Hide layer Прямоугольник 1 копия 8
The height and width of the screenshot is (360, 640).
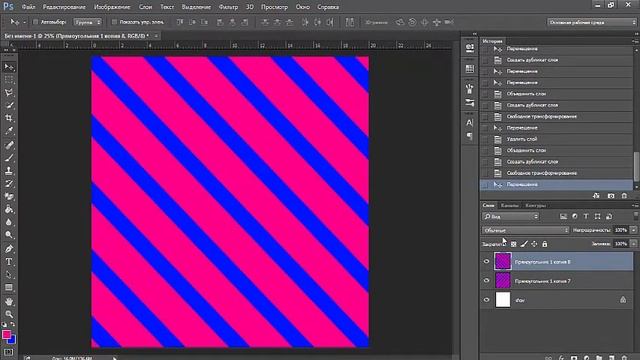pos(486,262)
